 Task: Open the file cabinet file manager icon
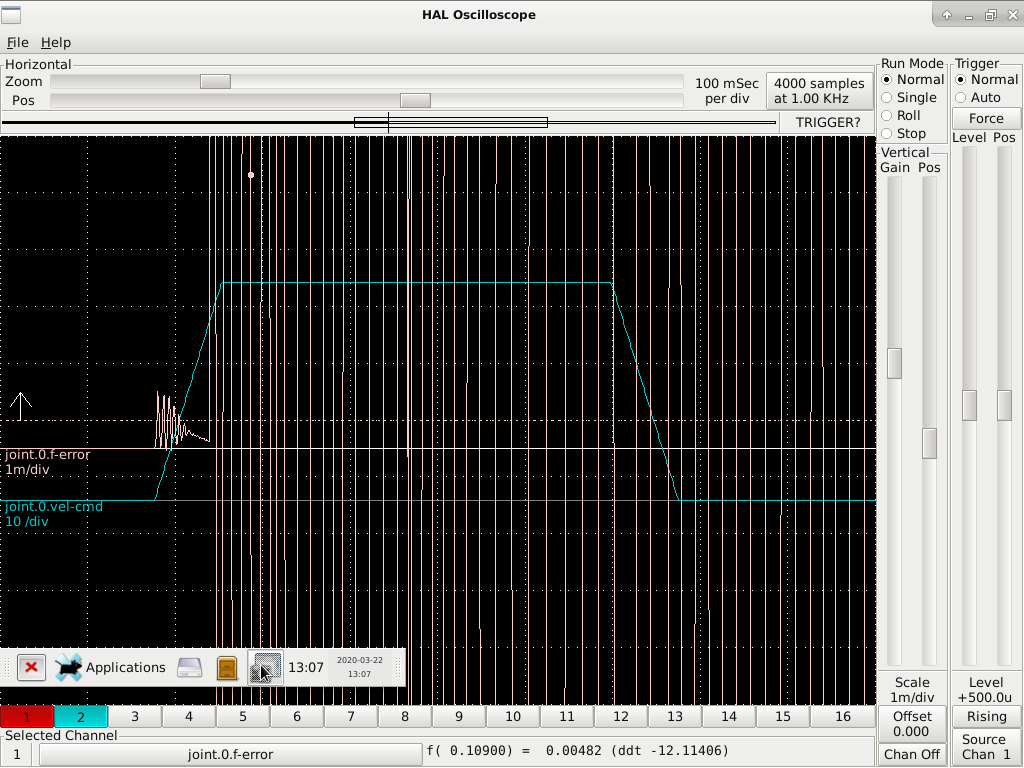[227, 667]
